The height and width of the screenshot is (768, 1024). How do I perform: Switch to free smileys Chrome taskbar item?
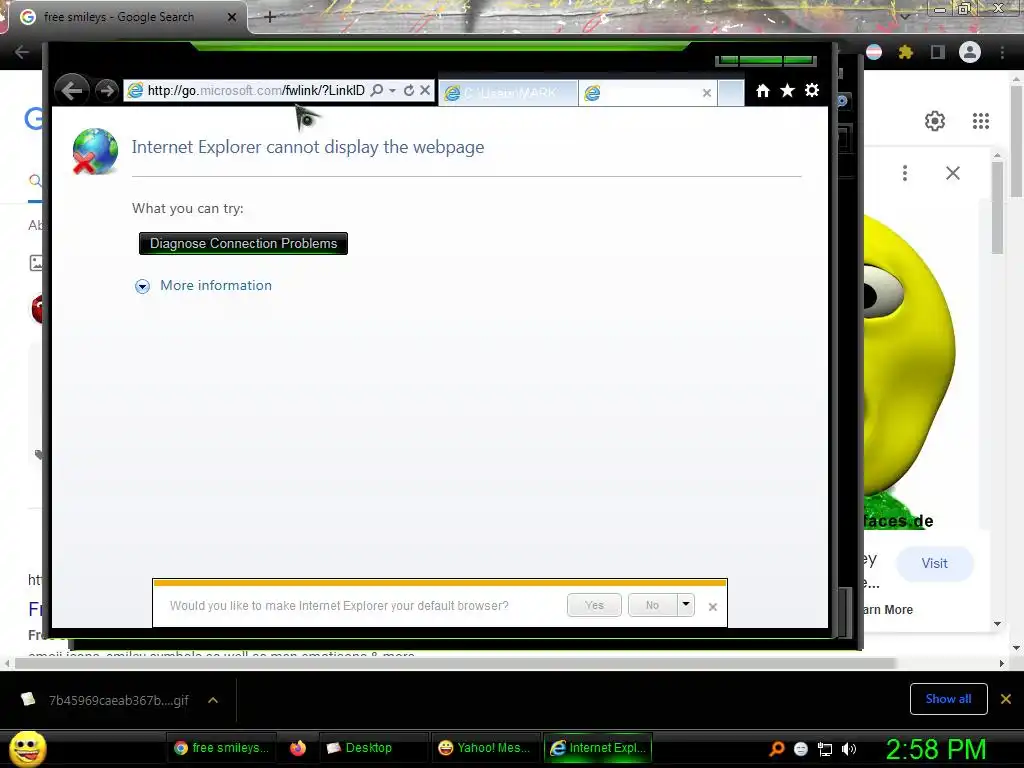221,748
